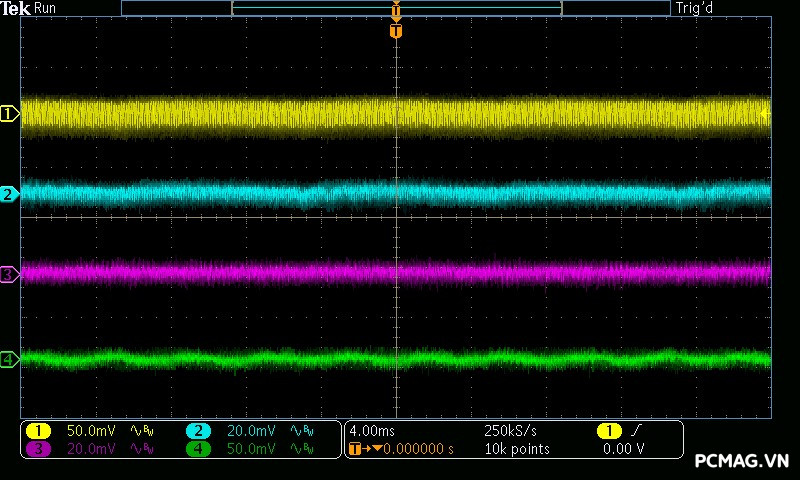This screenshot has width=800, height=480.
Task: Click the channel 4 green ground marker
Action: 9,359
